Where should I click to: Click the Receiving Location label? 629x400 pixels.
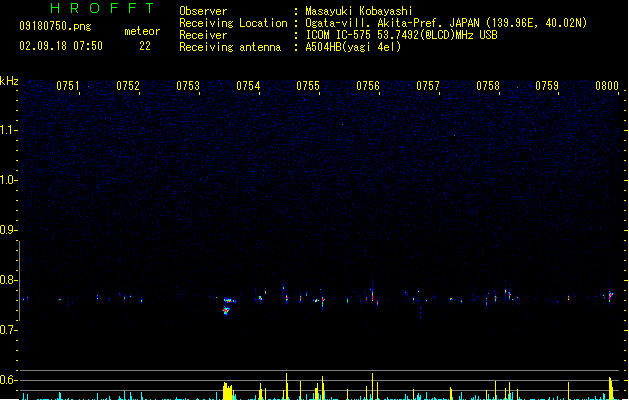(233, 23)
